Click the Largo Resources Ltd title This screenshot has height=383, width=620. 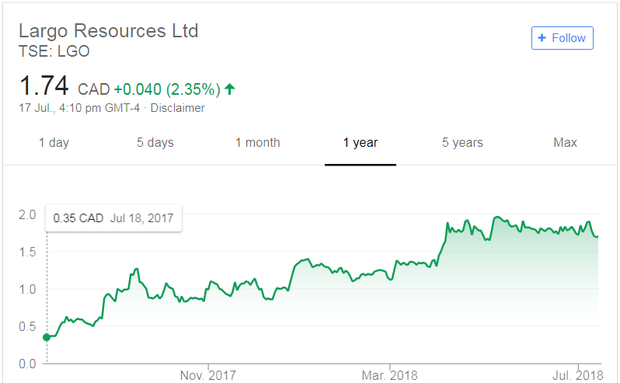[108, 31]
